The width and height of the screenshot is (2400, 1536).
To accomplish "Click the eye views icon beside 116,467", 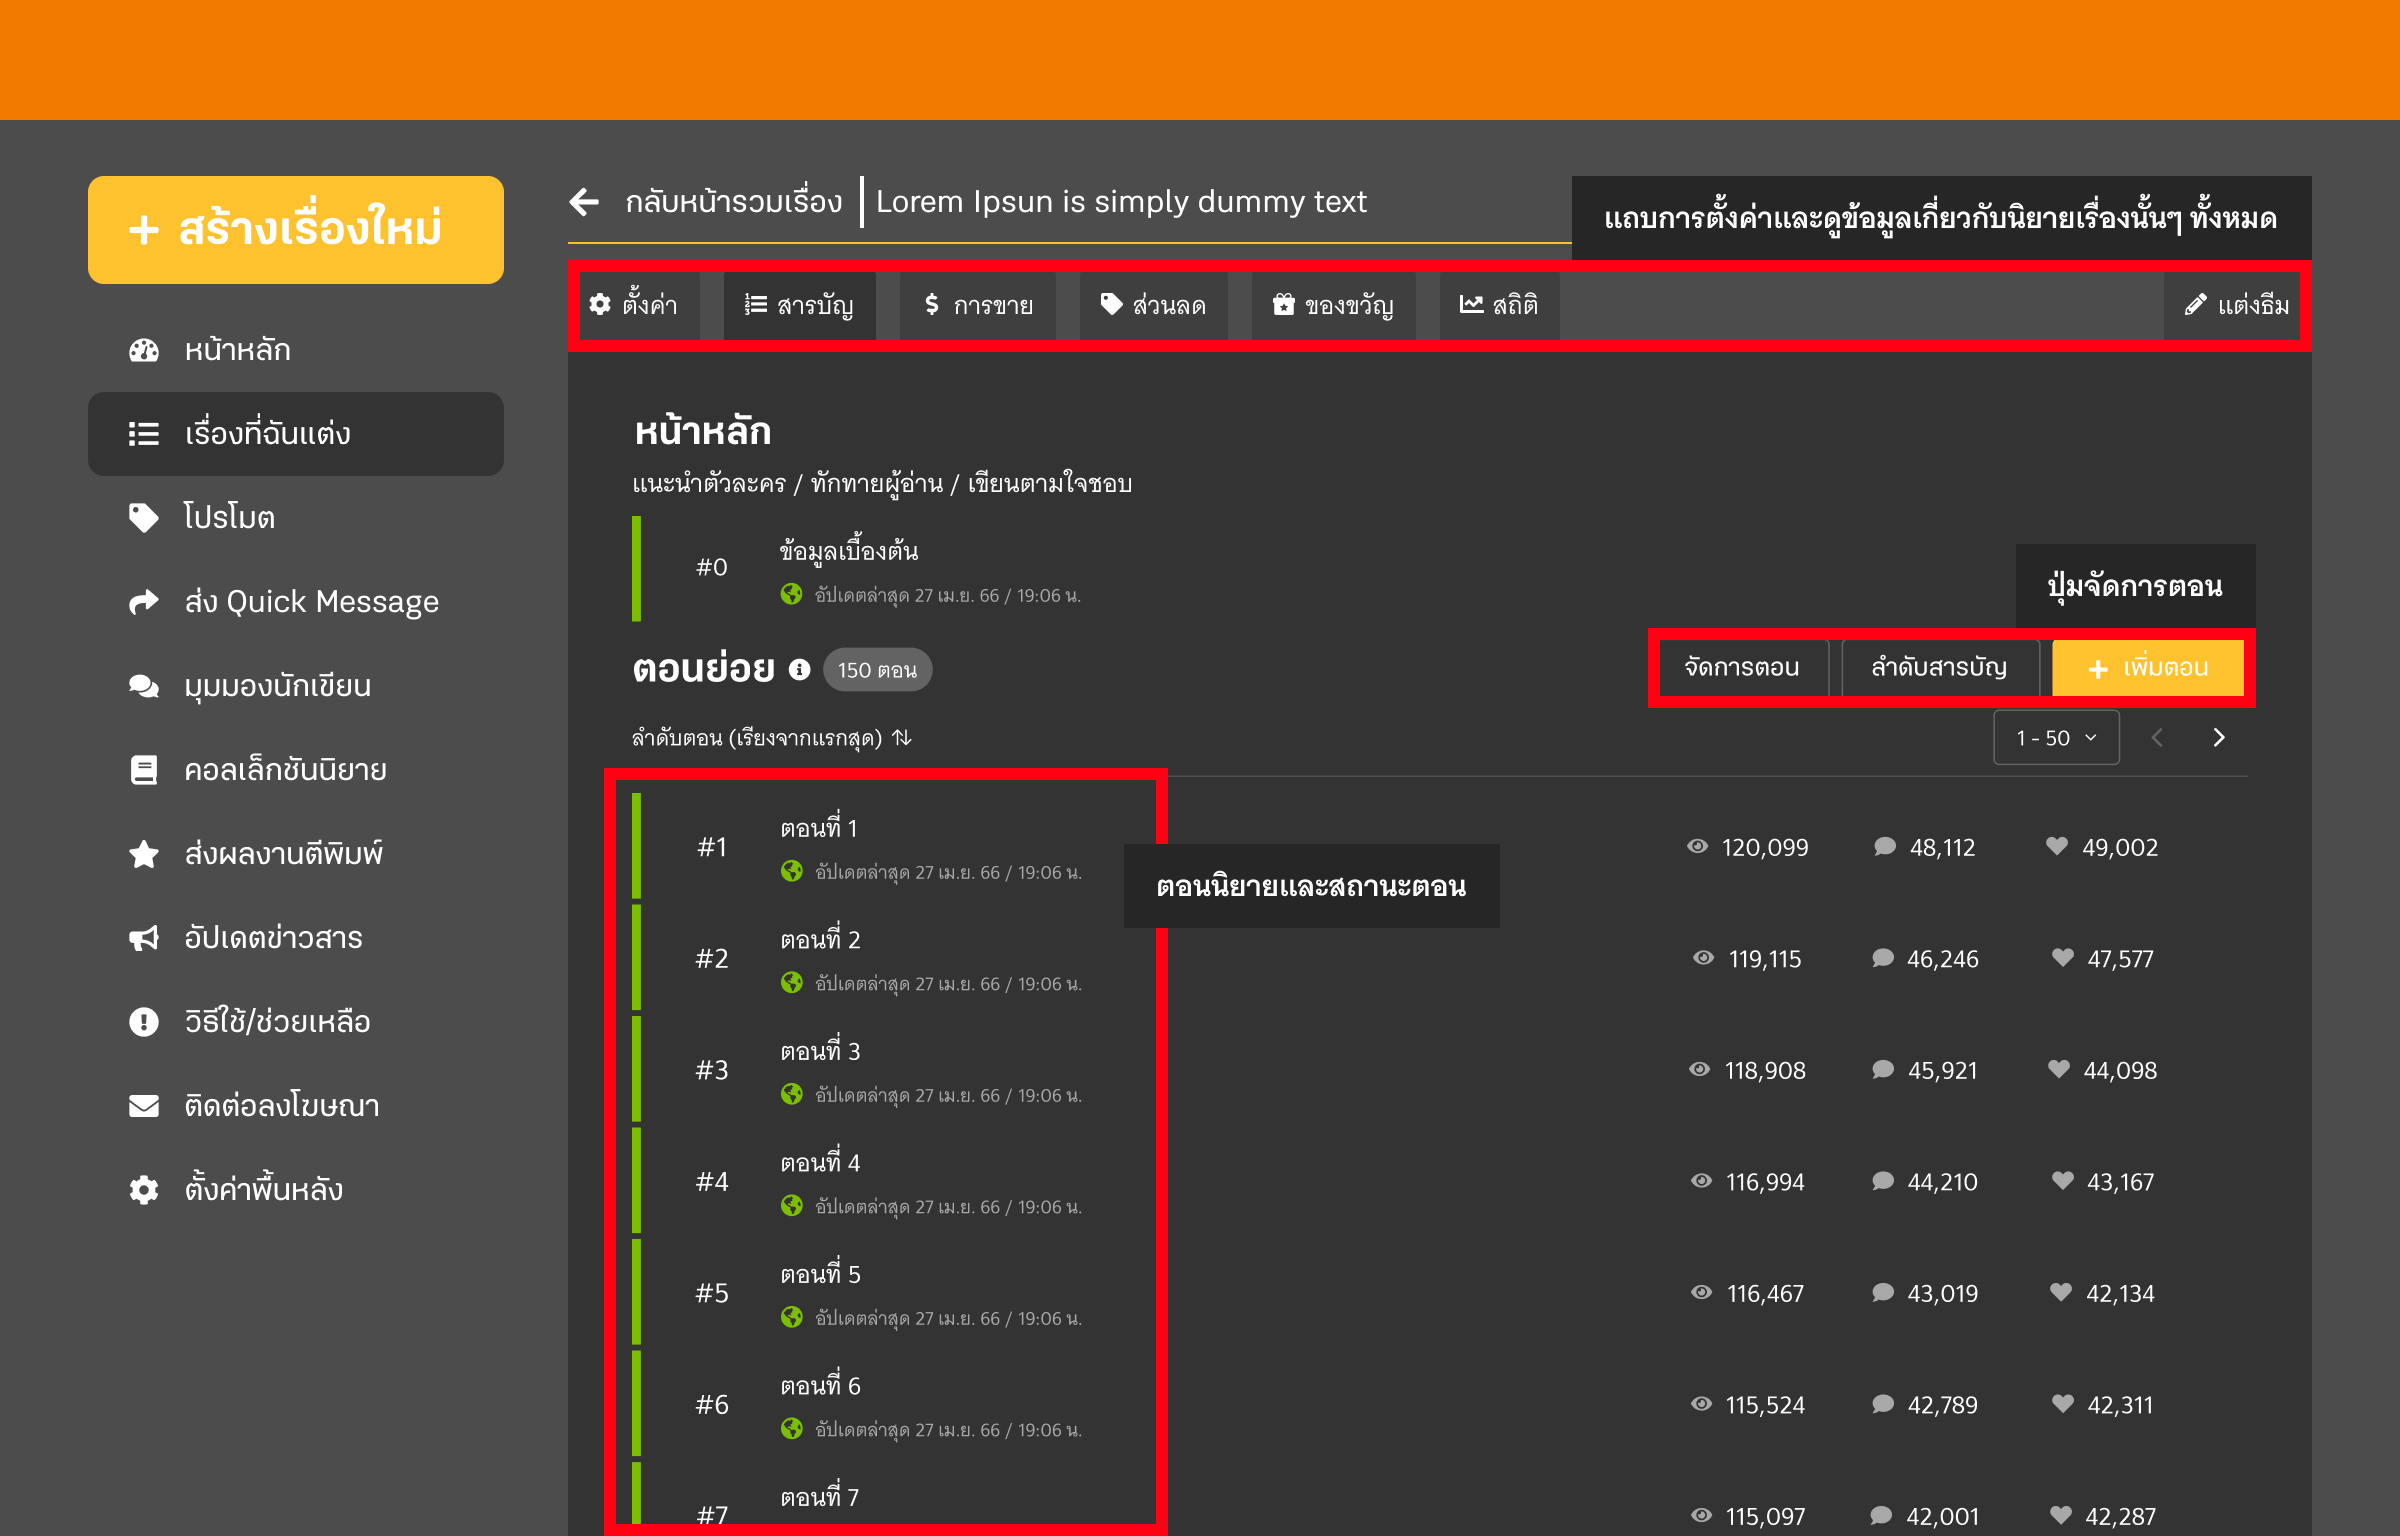I will 1701,1293.
